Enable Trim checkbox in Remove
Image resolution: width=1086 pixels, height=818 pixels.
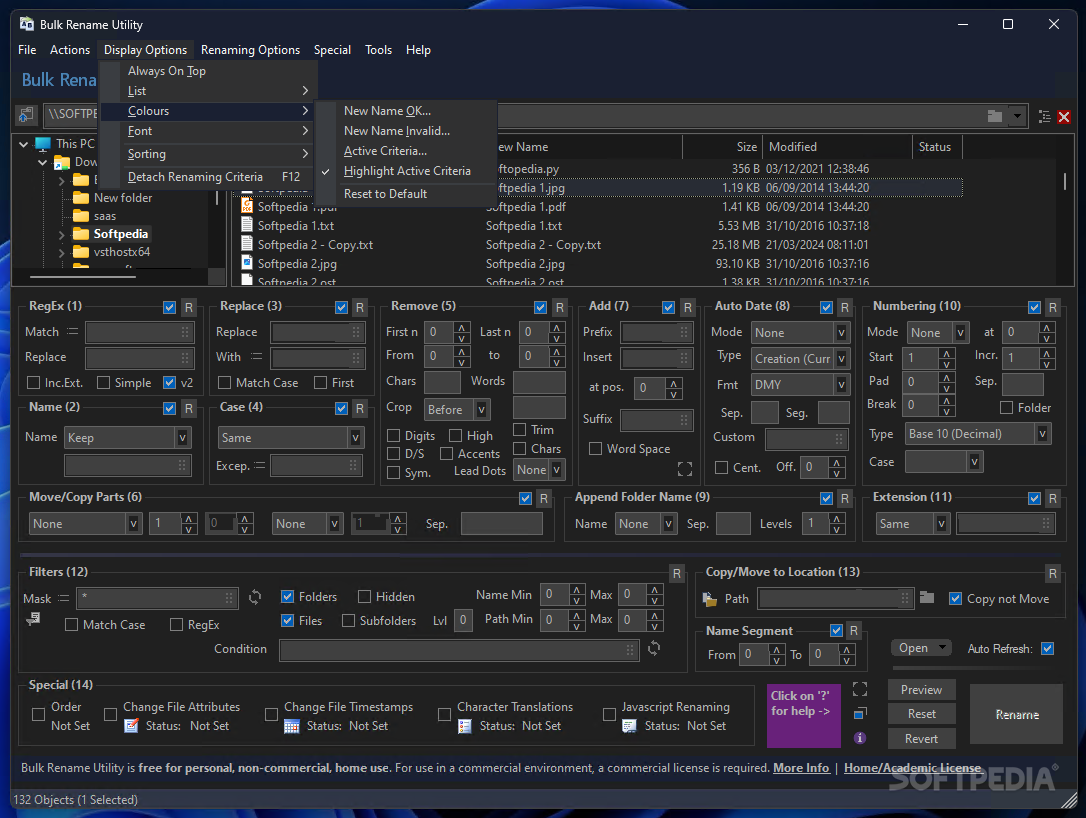(519, 430)
